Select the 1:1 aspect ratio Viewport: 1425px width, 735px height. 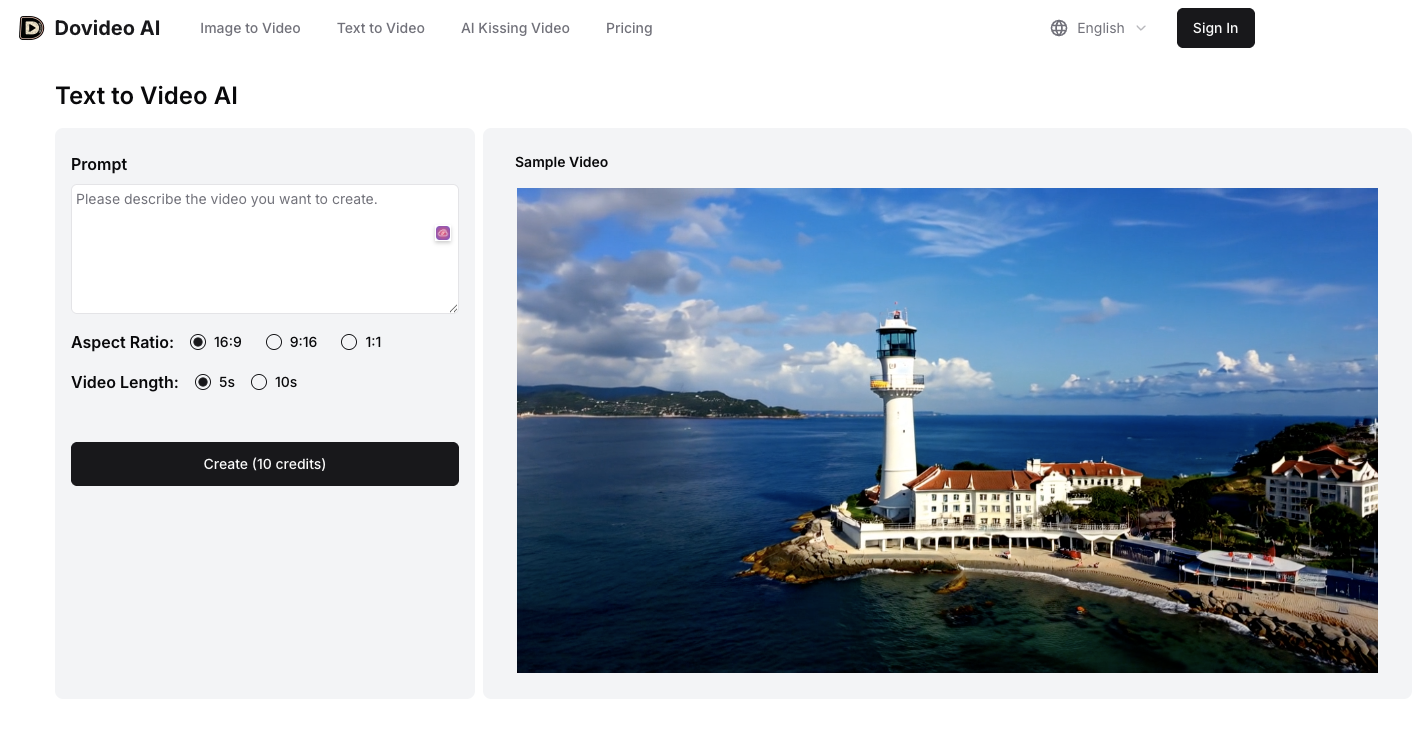tap(349, 342)
